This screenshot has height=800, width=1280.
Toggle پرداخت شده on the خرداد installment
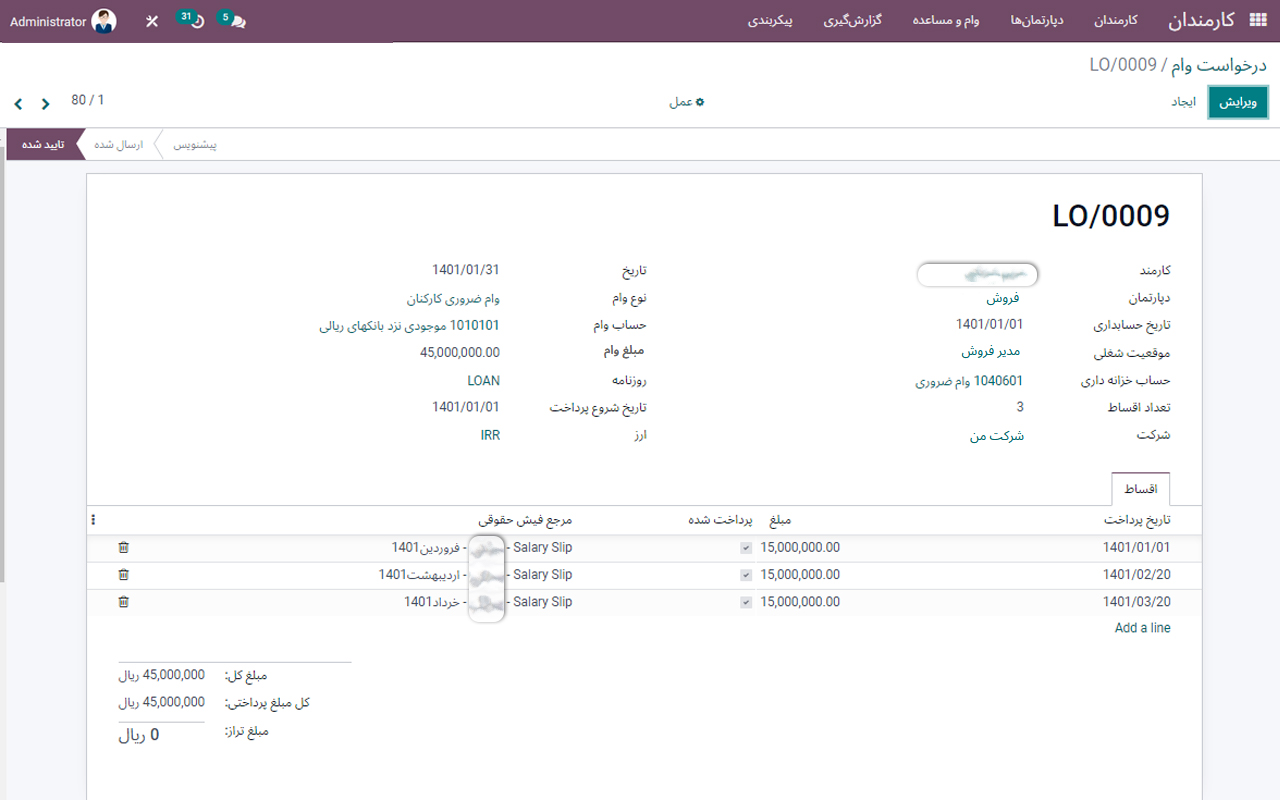(745, 601)
